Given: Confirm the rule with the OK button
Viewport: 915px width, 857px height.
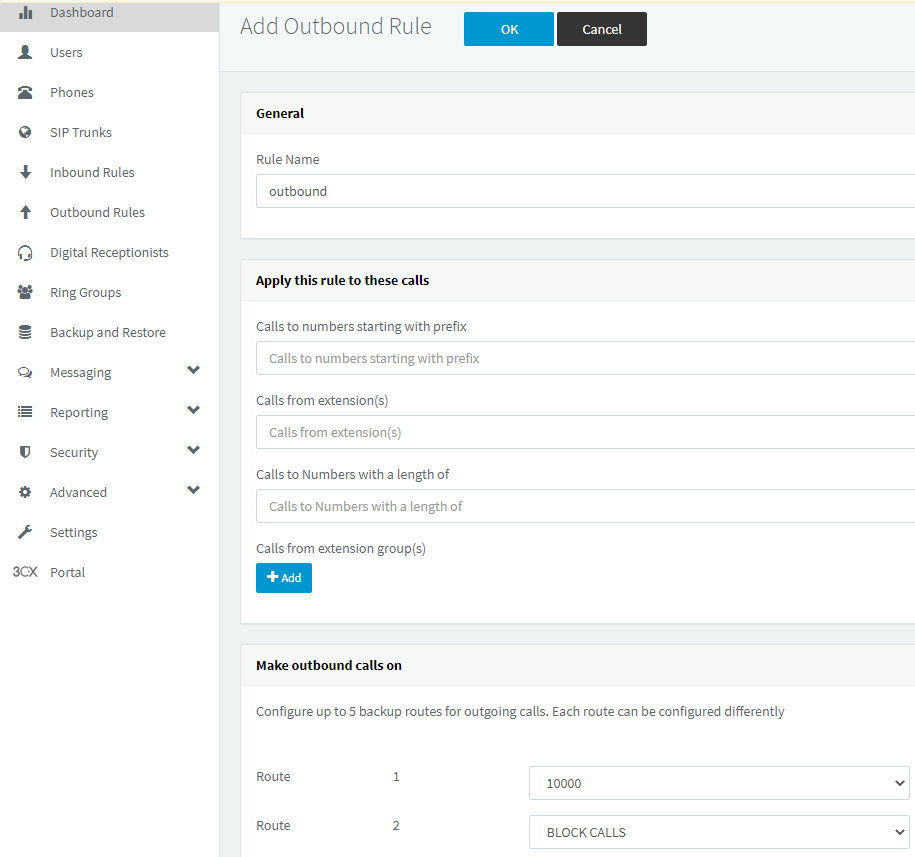Looking at the screenshot, I should click(x=509, y=29).
